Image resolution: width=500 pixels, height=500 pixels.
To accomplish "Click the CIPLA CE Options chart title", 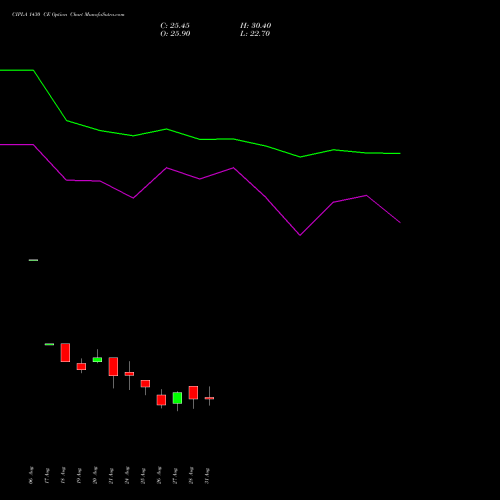I will 68,15.
